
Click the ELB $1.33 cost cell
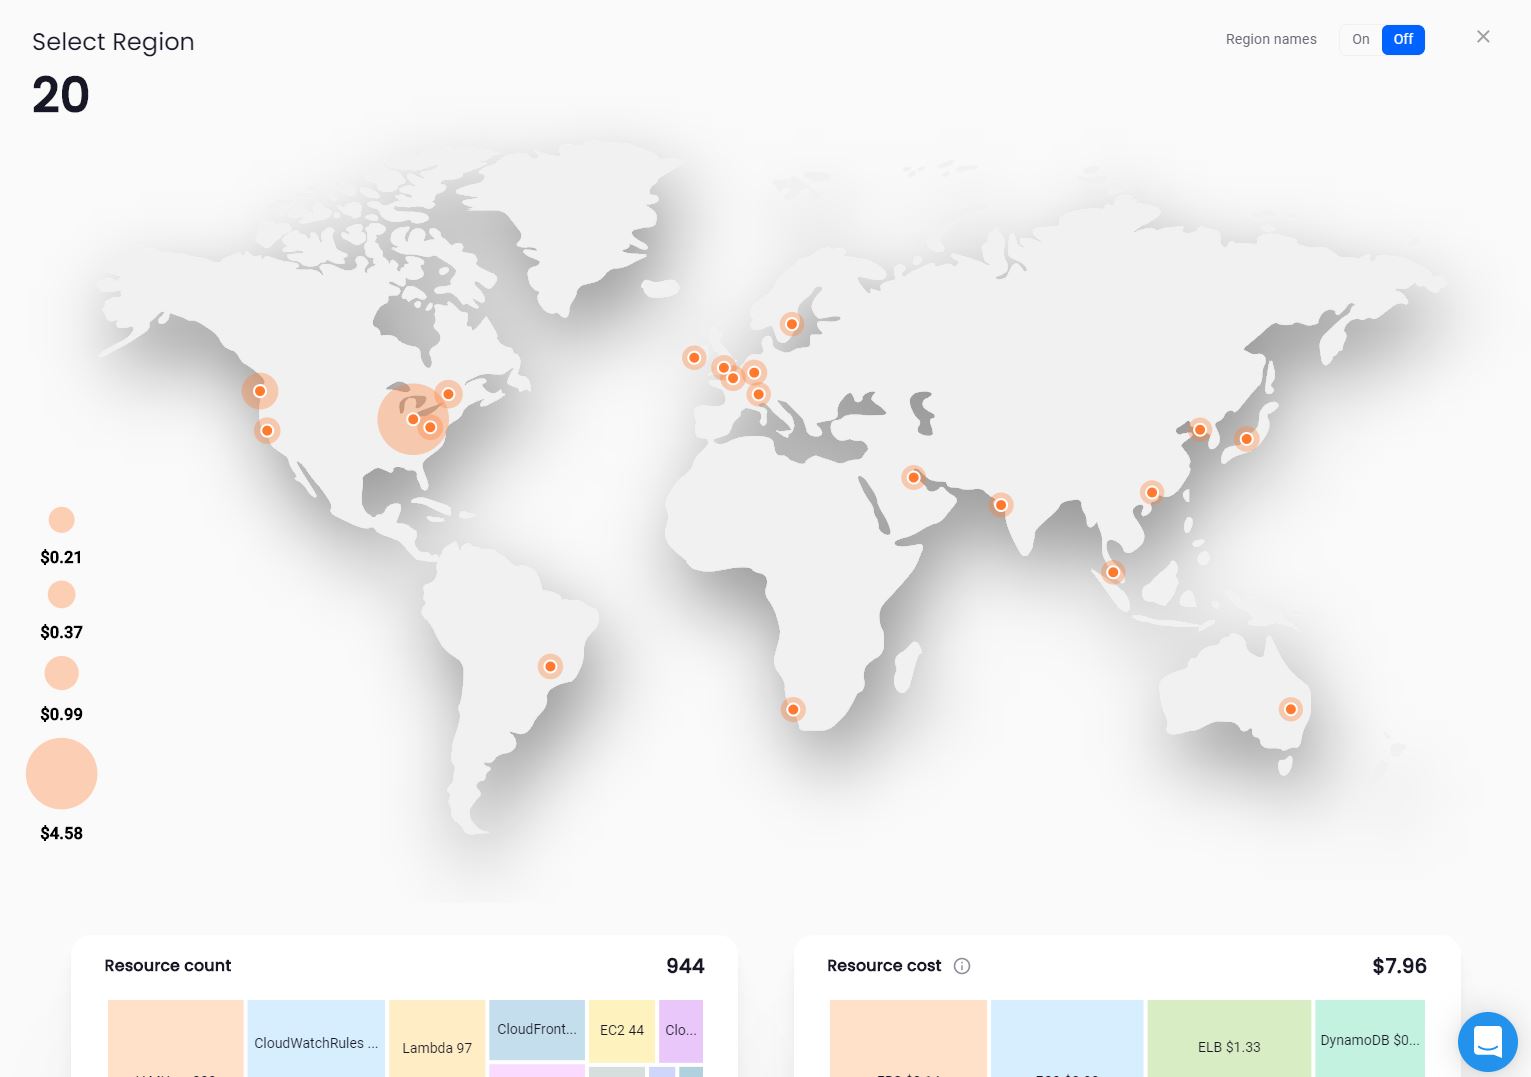point(1229,1038)
